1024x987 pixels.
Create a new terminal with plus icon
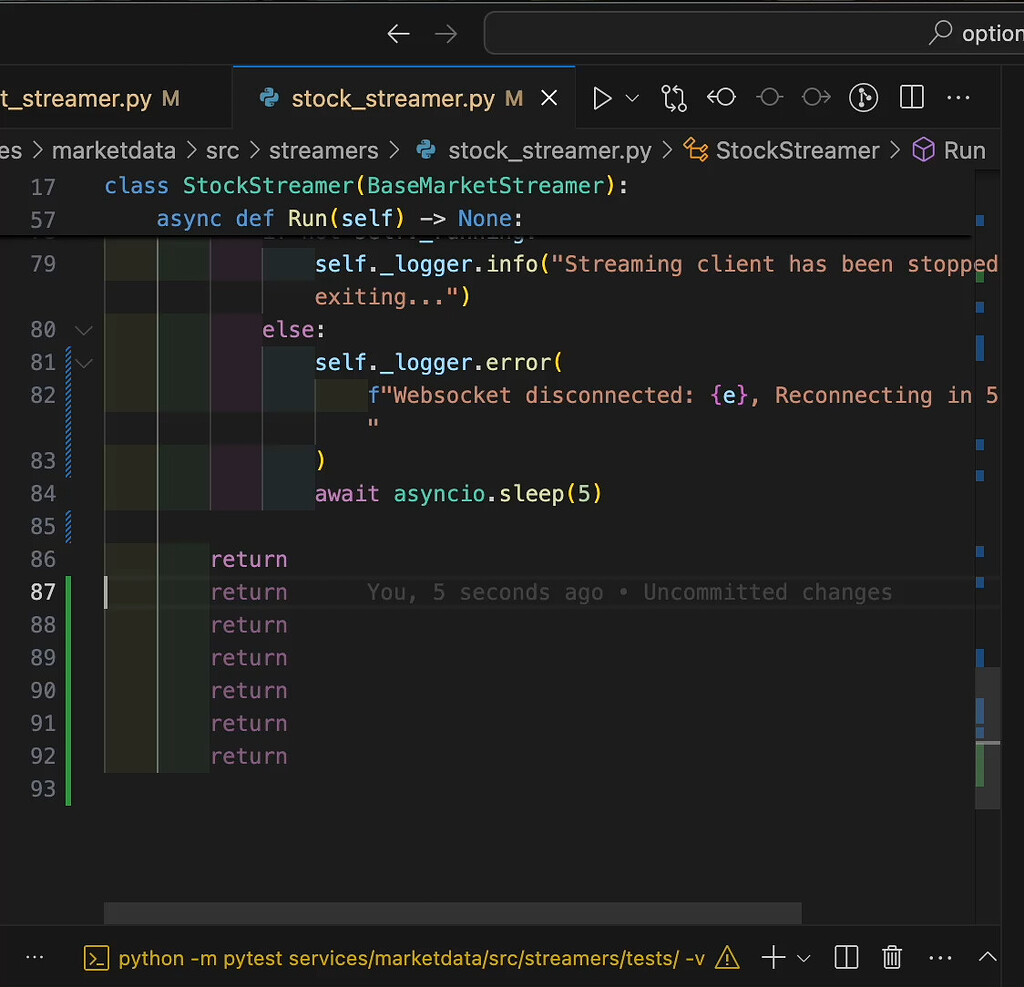click(x=772, y=958)
